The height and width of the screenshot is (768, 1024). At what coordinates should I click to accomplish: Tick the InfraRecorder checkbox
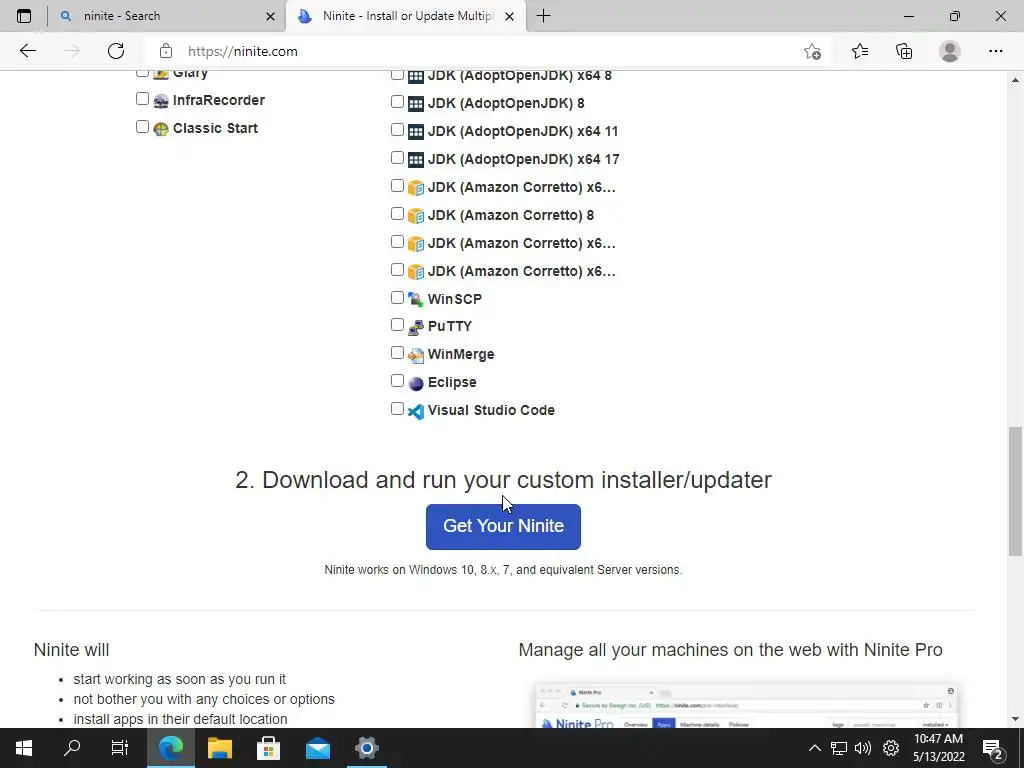[142, 99]
